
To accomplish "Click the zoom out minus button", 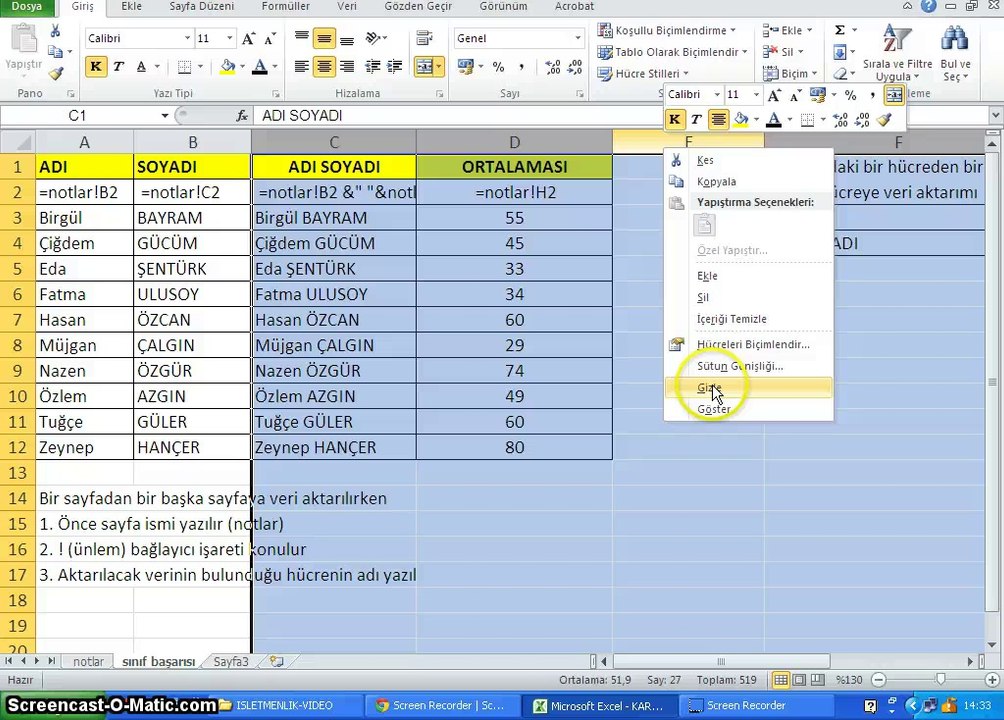I will [x=879, y=680].
